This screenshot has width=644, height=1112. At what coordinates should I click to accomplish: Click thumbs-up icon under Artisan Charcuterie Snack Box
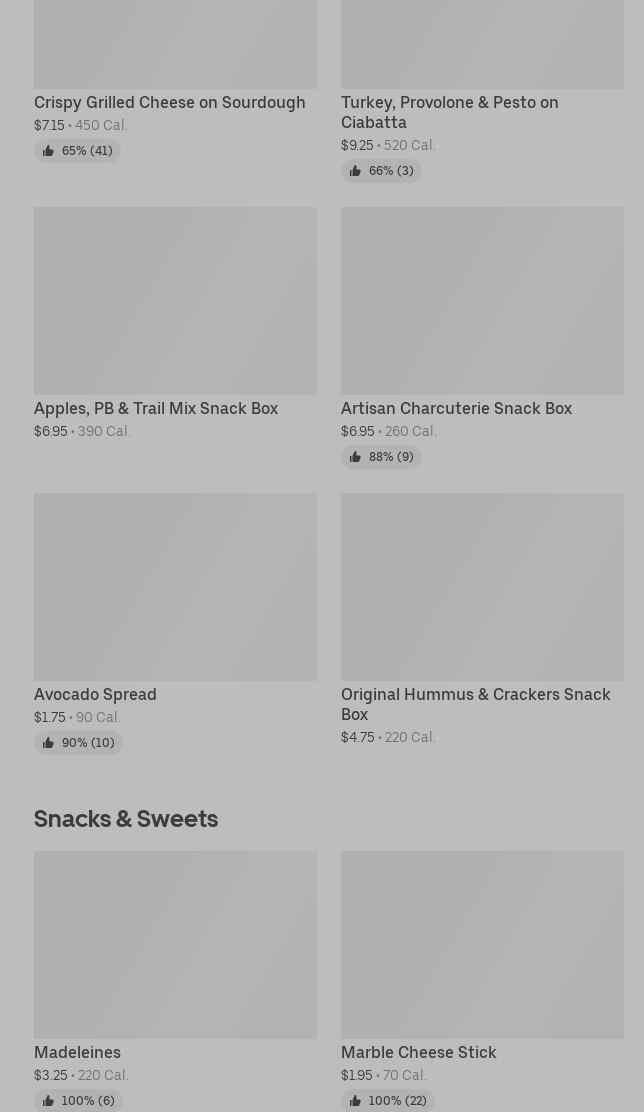click(x=355, y=457)
